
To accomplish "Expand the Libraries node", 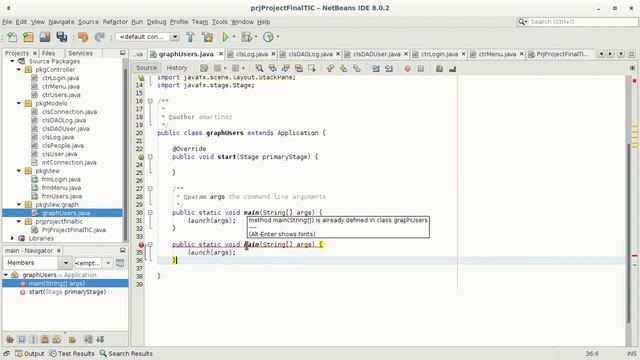I will click(12, 238).
